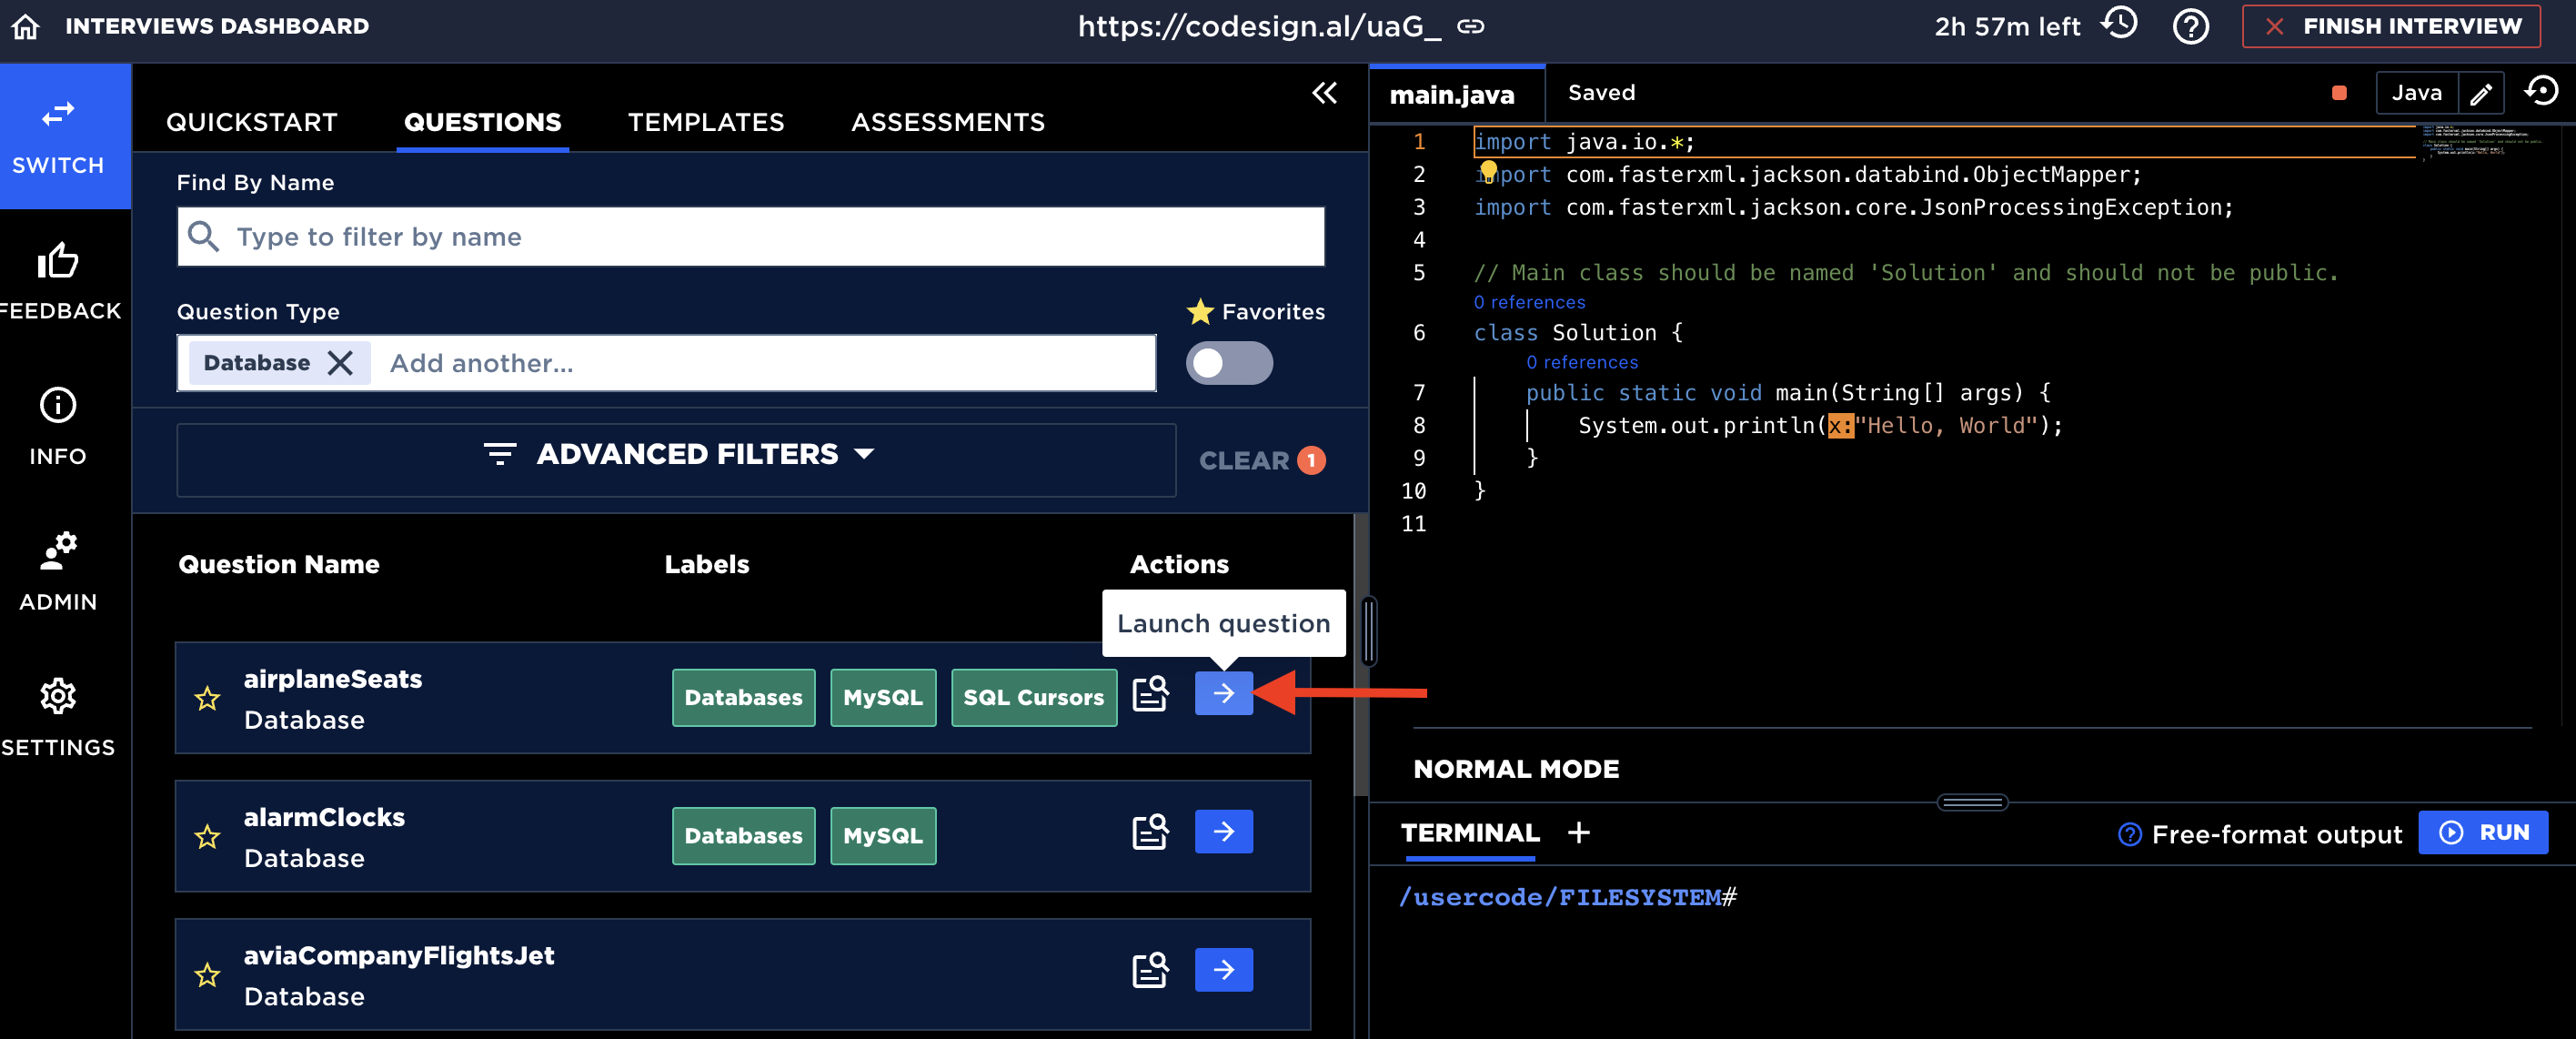Click the MySQL label on alarmClocks
Screen dimensions: 2576x1039
(882, 836)
